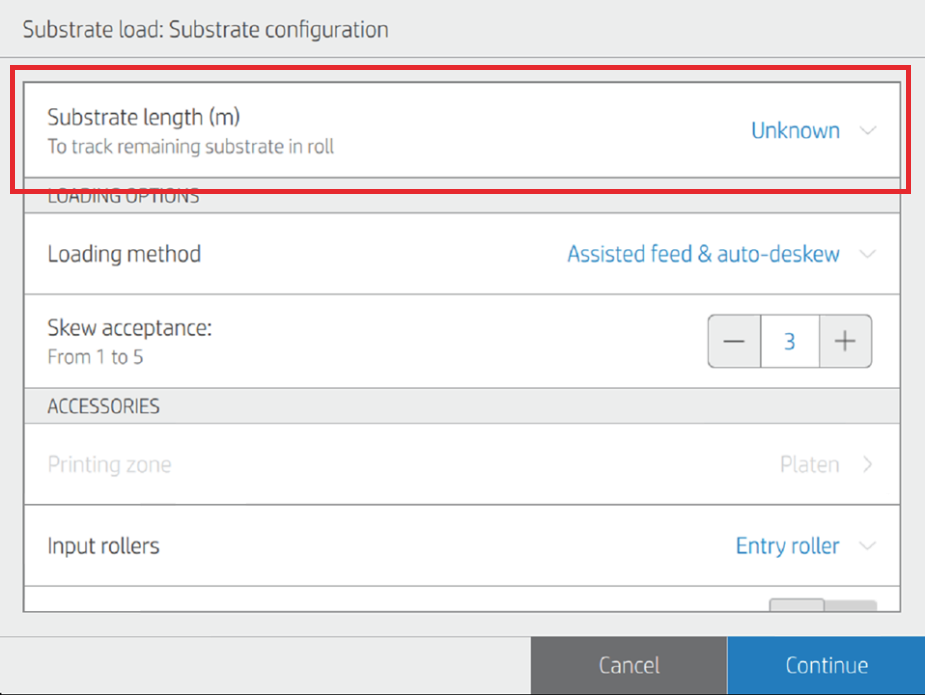Screen dimensions: 925x695
Task: Click the ACCESSORIES section header
Action: (x=103, y=406)
